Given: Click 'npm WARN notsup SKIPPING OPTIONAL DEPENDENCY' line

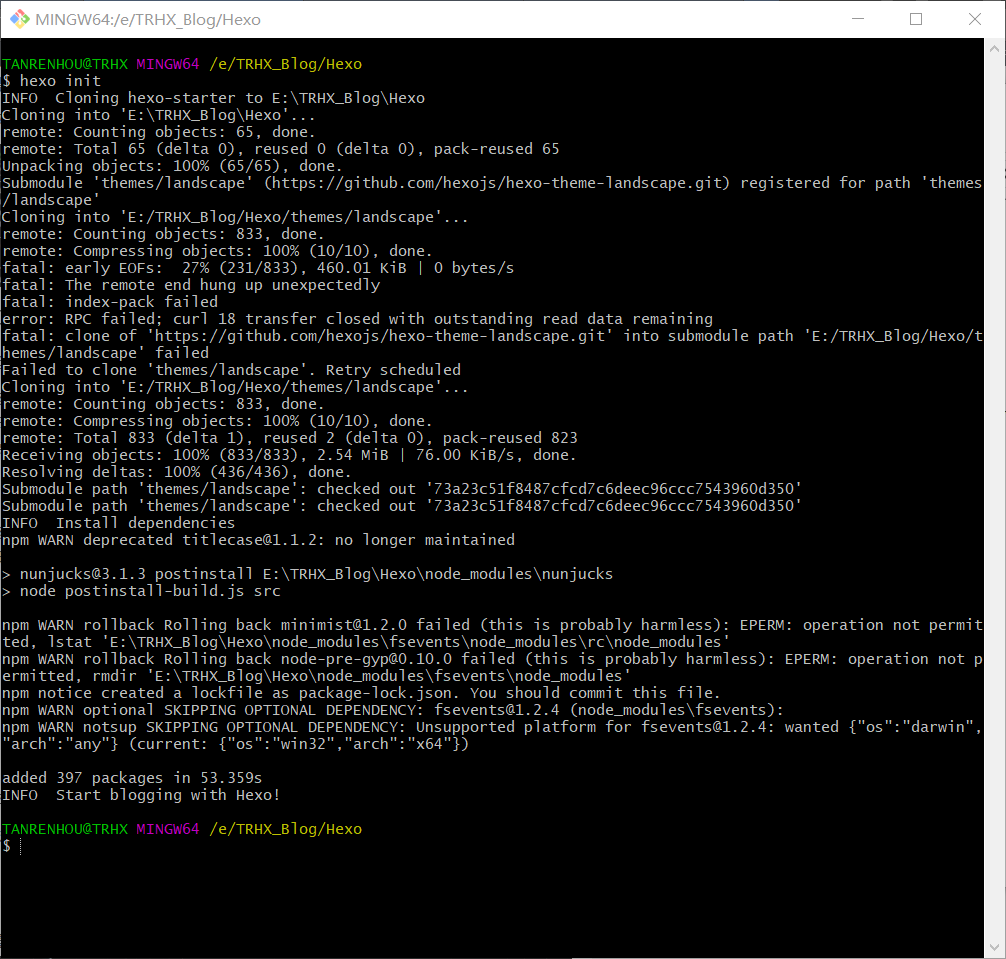Looking at the screenshot, I should tap(492, 735).
